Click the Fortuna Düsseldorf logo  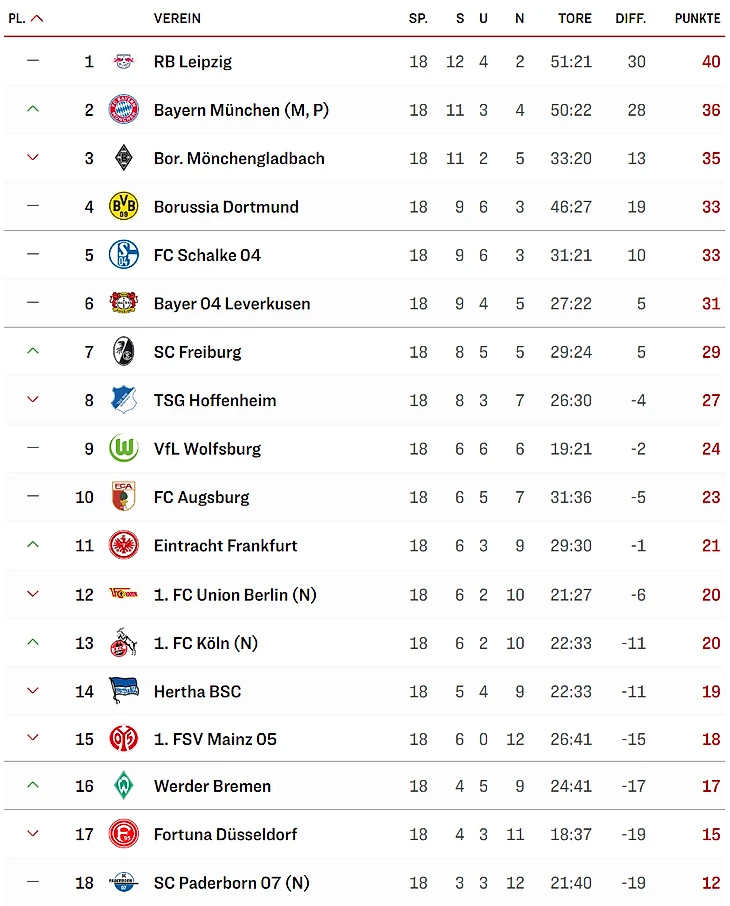[123, 834]
